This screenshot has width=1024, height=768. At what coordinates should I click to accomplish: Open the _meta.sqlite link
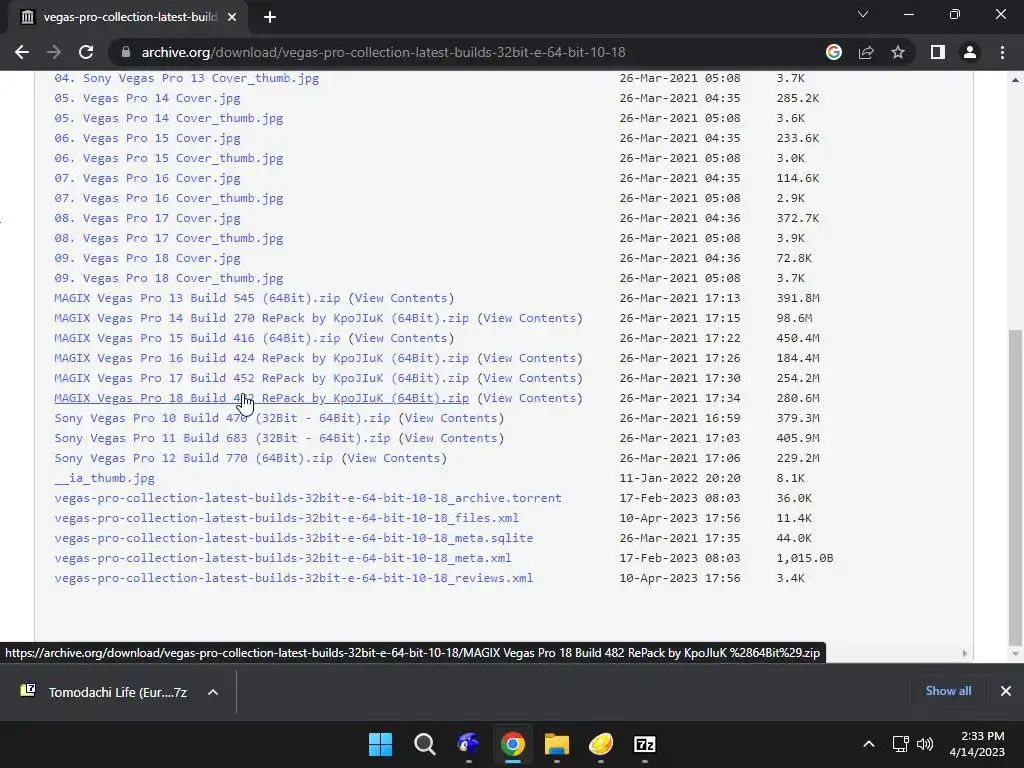pos(293,538)
